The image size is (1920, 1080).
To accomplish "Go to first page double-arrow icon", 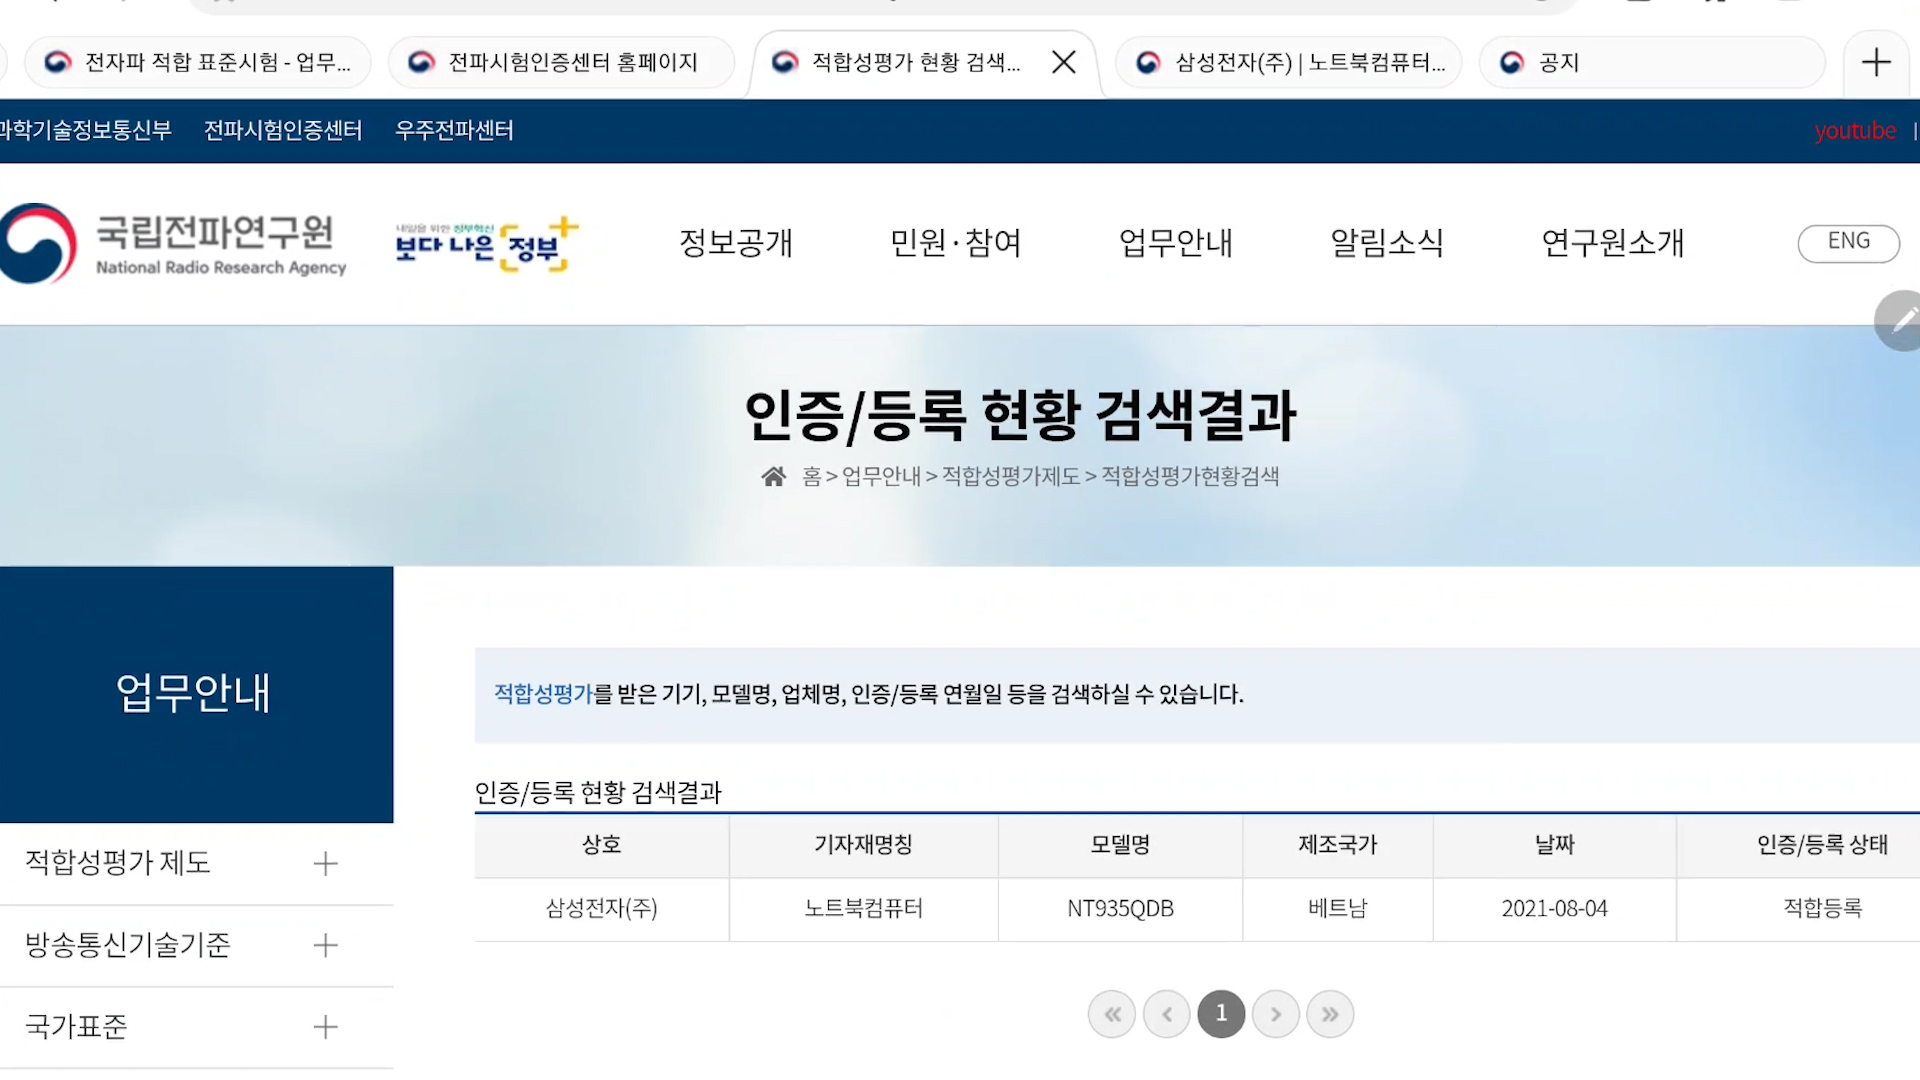I will (x=1112, y=1014).
